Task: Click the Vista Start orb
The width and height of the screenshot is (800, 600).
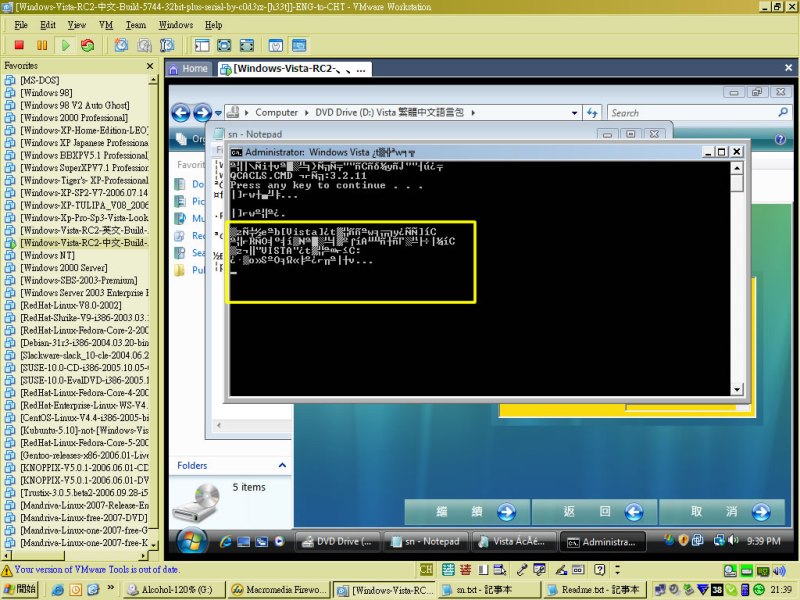Action: click(192, 541)
